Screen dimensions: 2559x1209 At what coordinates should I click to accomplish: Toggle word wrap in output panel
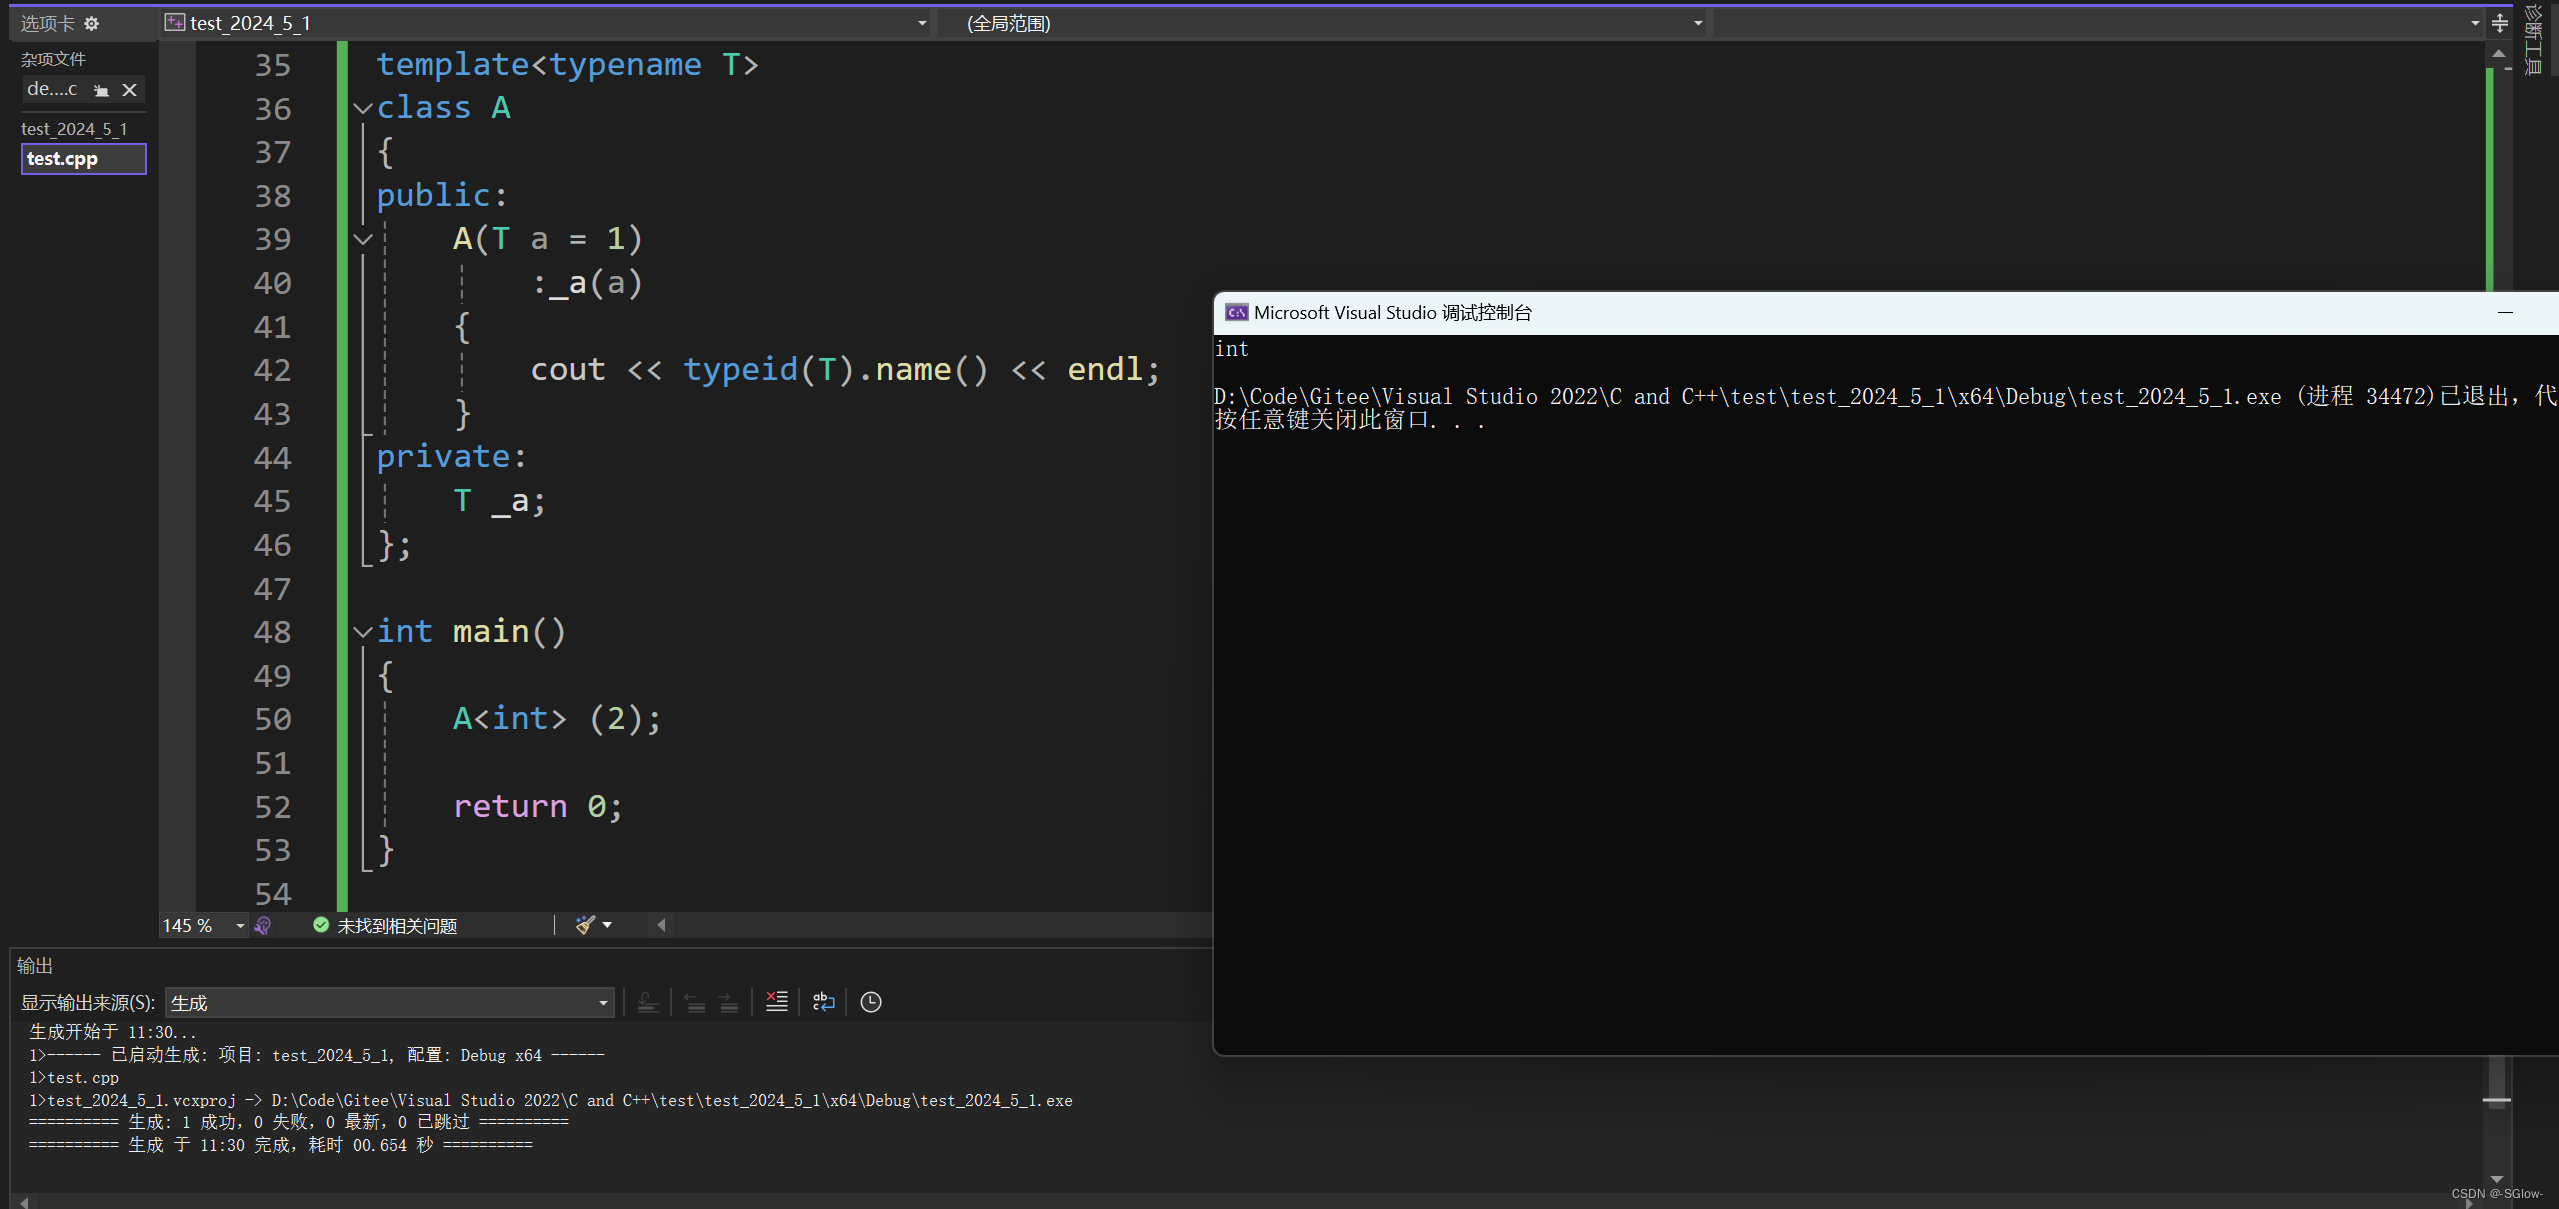pyautogui.click(x=823, y=1002)
